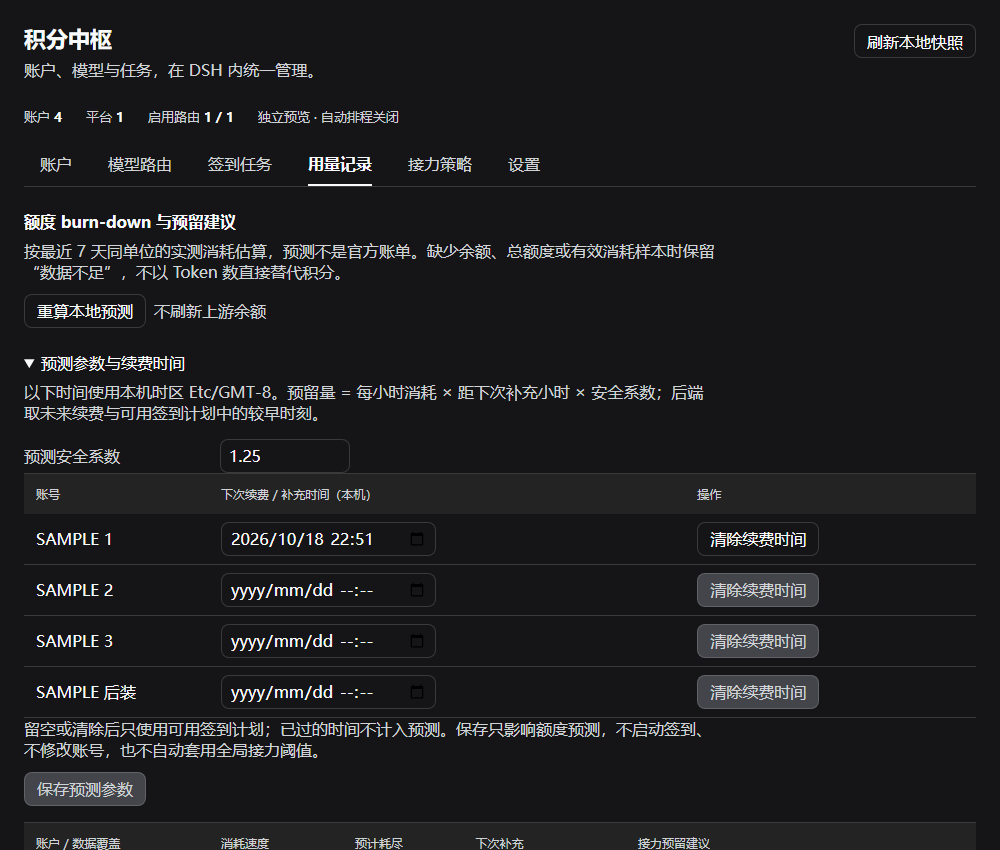The height and width of the screenshot is (850, 1000).
Task: Select the 用量记录 tab
Action: pyautogui.click(x=340, y=165)
